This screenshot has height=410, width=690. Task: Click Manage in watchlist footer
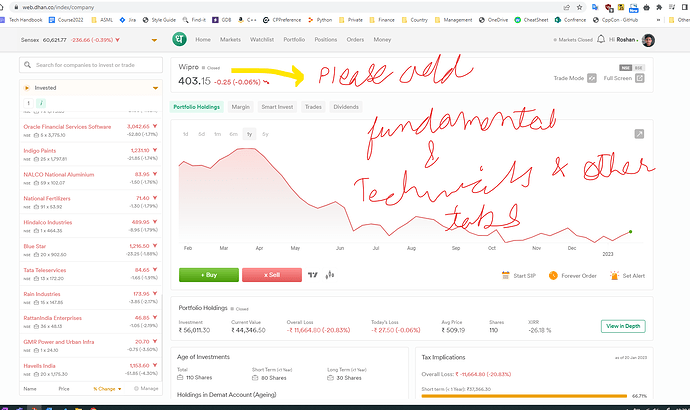point(146,388)
